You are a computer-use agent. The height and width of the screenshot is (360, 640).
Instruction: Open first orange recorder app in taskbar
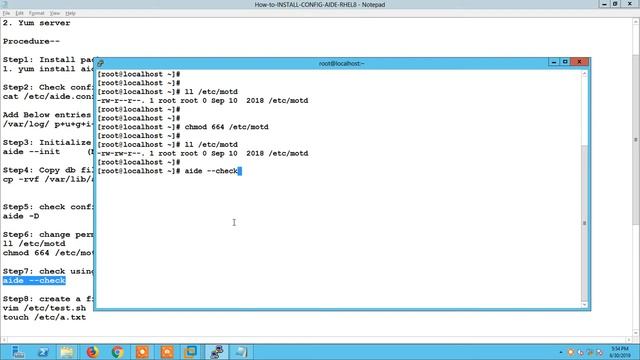tap(142, 352)
